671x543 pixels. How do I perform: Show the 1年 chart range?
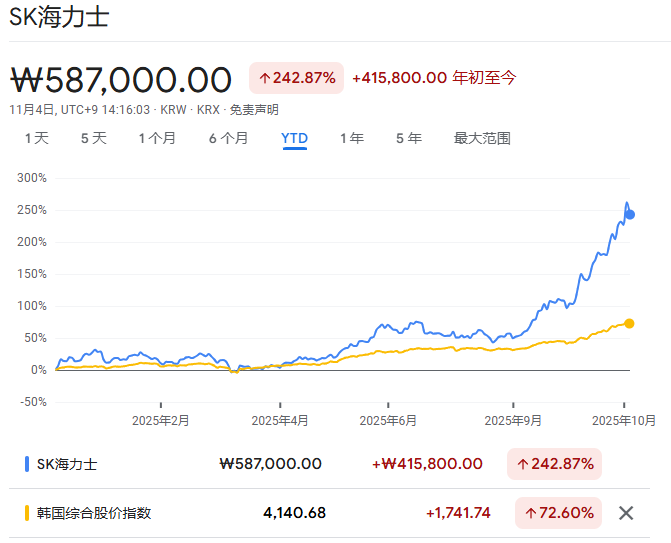point(351,138)
